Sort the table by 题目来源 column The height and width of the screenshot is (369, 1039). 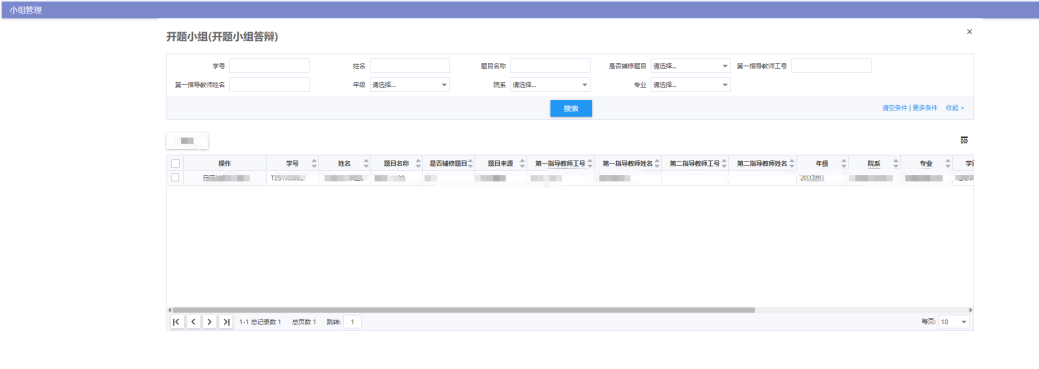(522, 164)
